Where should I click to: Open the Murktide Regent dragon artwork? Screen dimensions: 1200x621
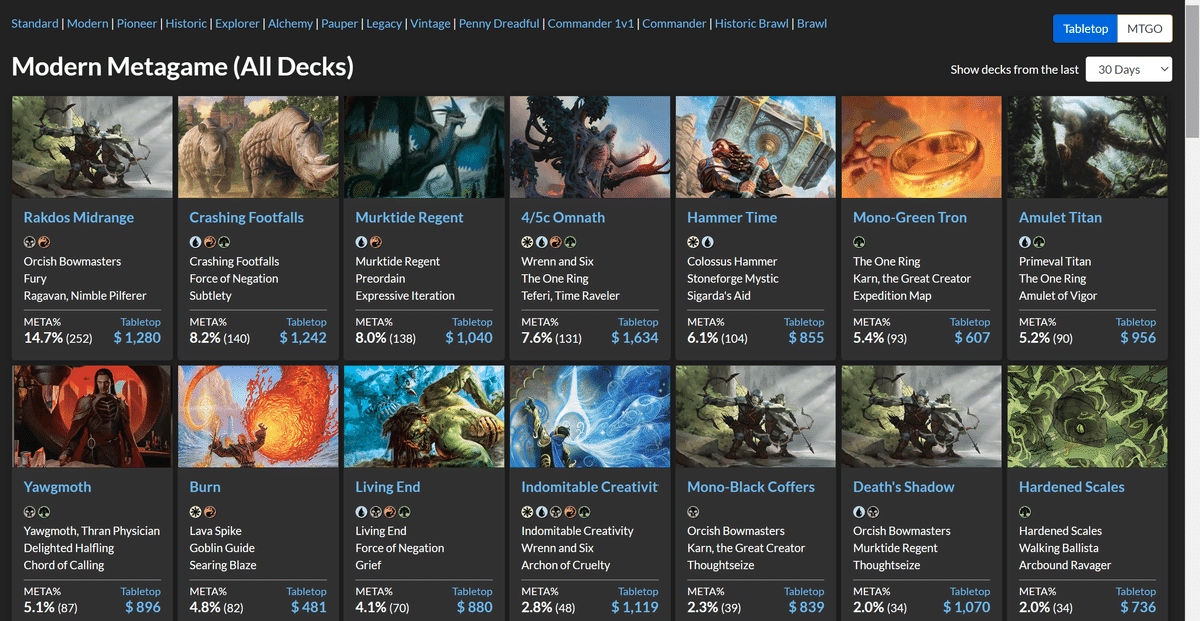[424, 147]
